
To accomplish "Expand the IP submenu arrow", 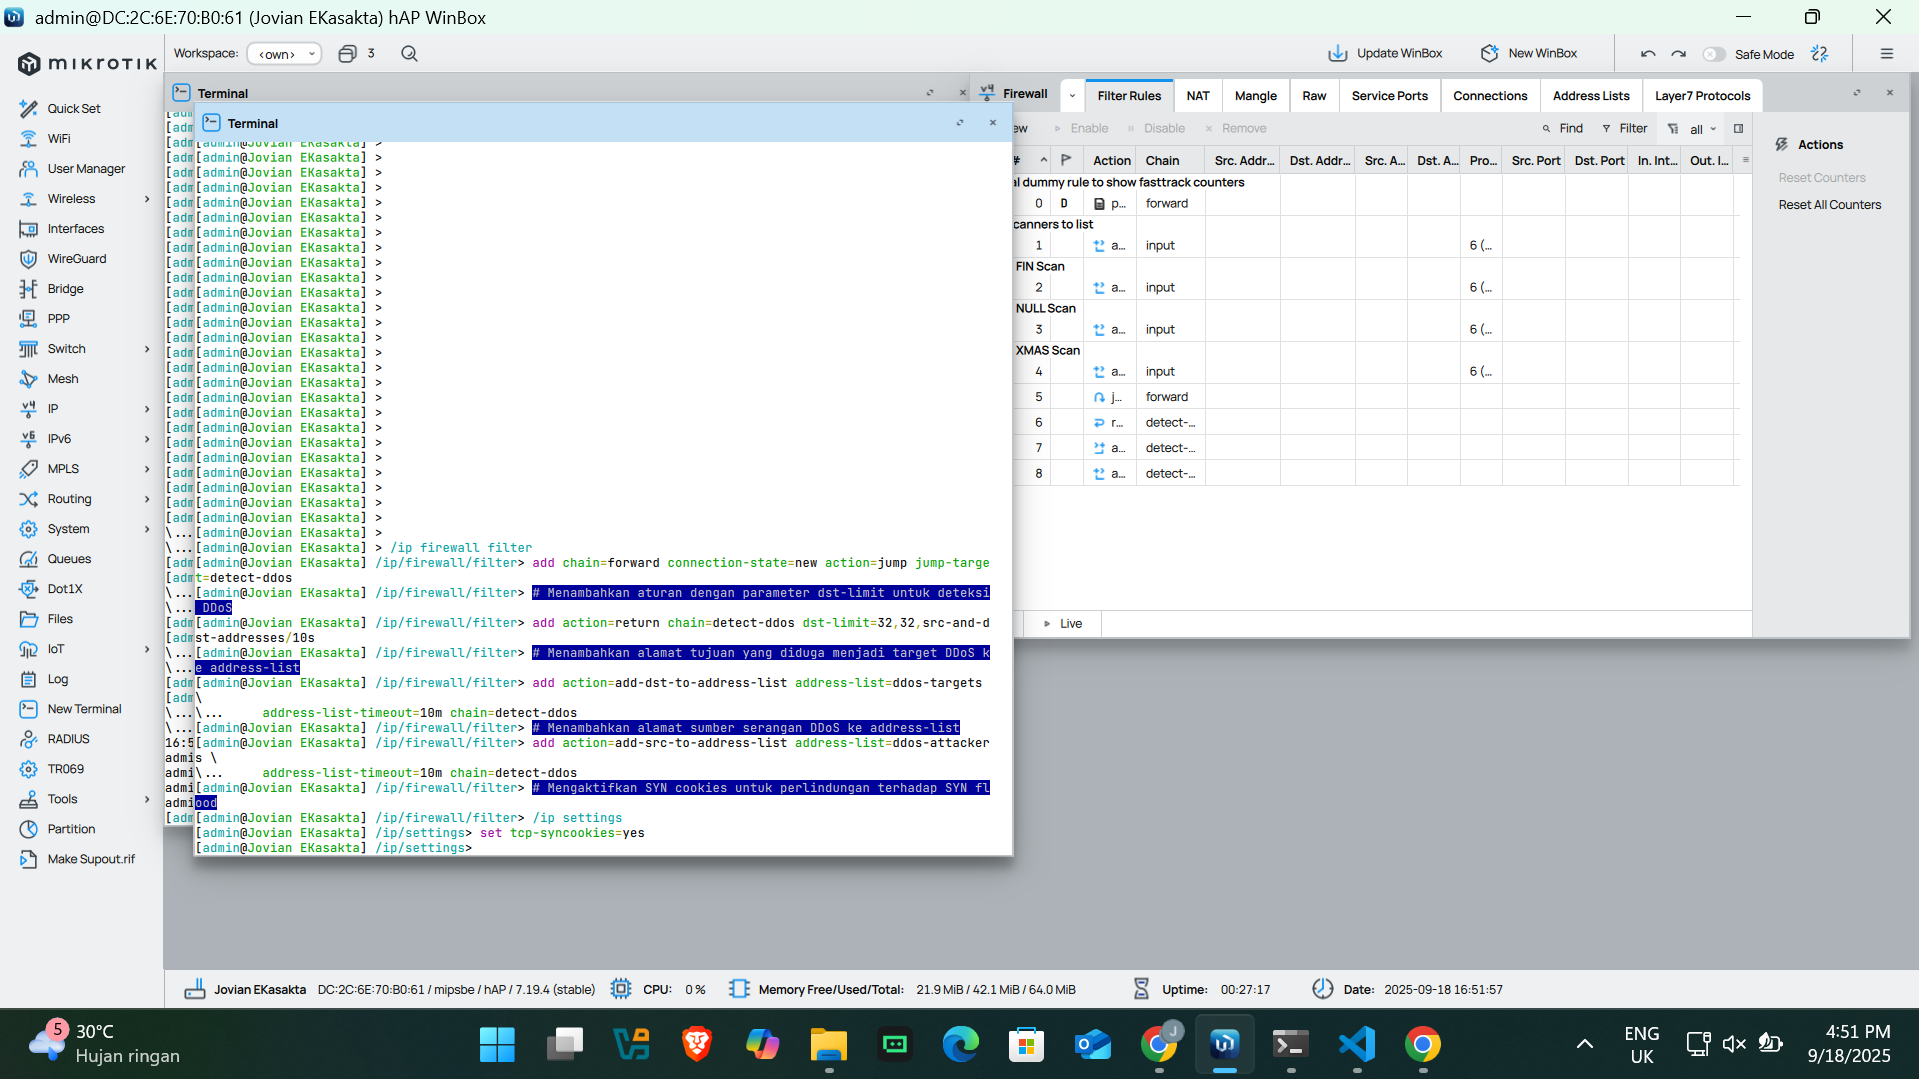I will (x=147, y=409).
